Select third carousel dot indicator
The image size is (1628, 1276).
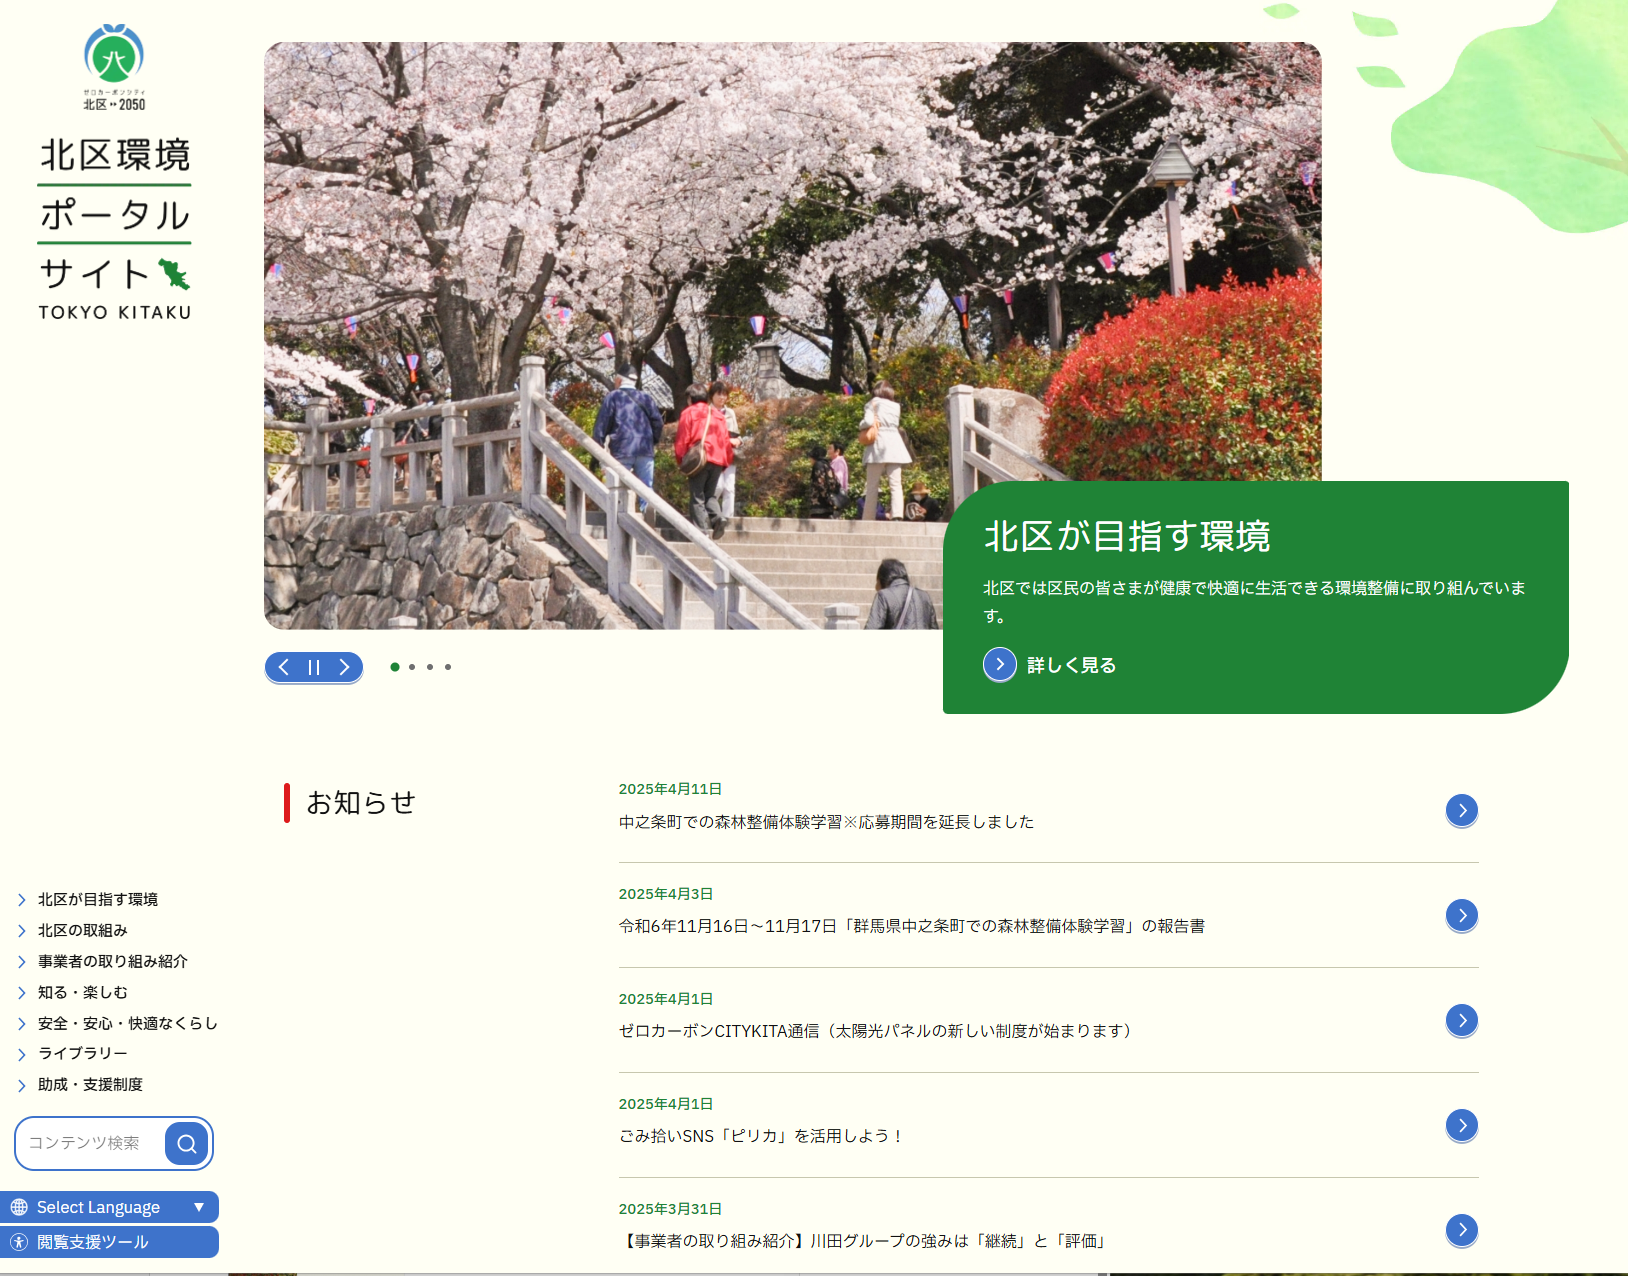click(430, 667)
